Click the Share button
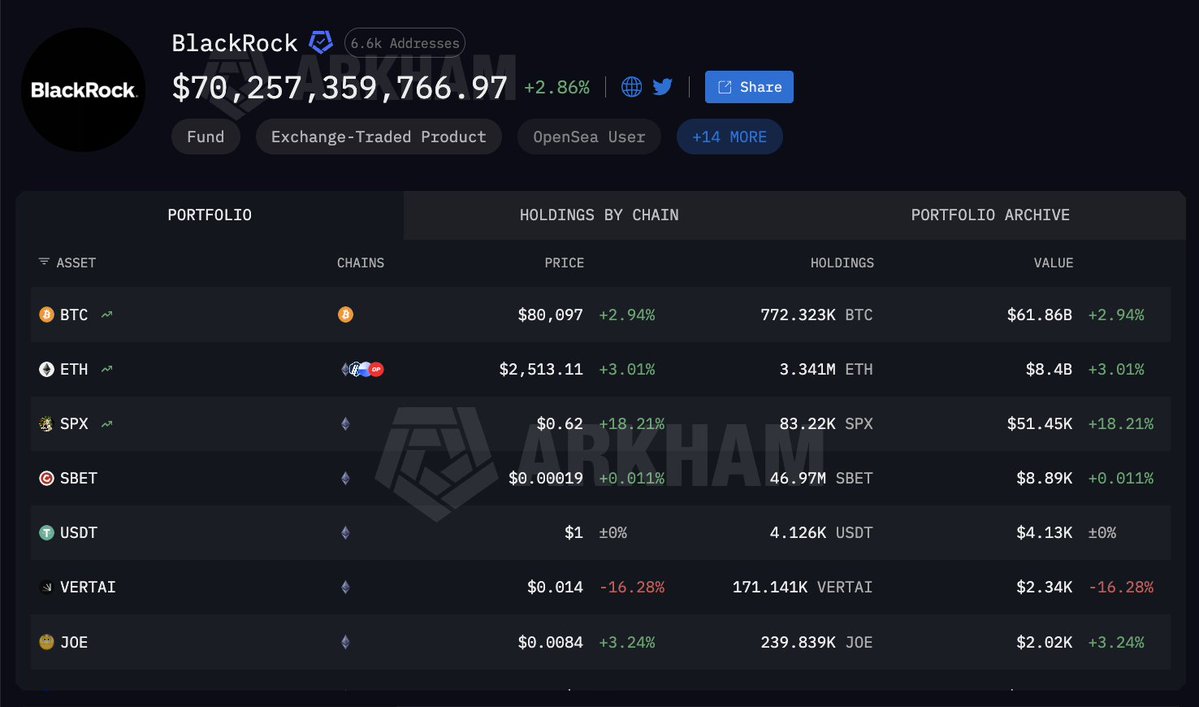This screenshot has width=1199, height=707. click(749, 87)
